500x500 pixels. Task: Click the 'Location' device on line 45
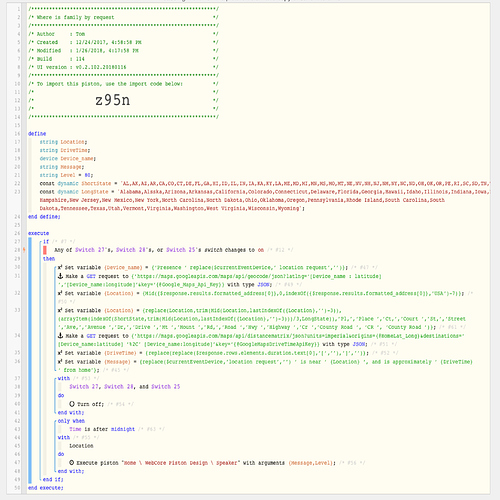click(81, 446)
